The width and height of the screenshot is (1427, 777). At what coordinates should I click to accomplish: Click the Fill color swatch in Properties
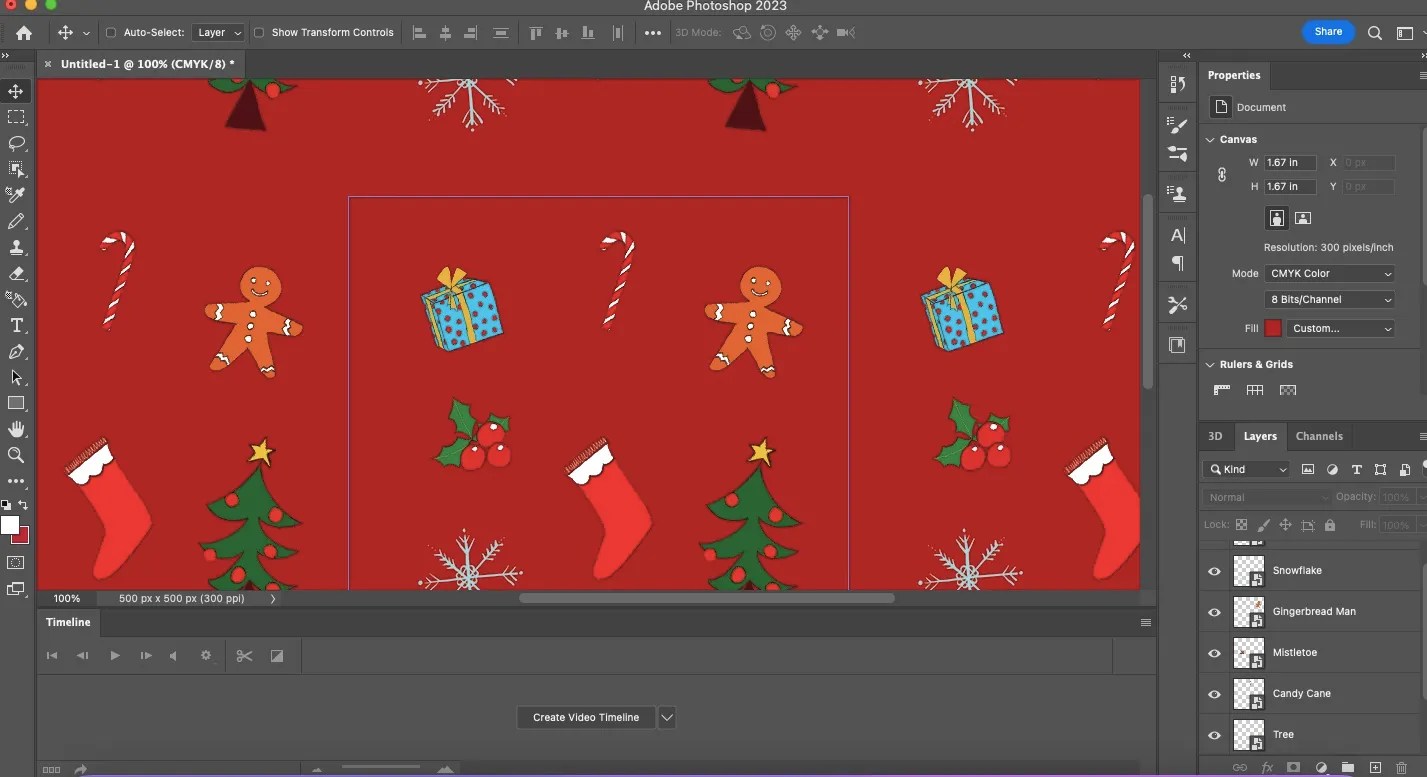[x=1272, y=327]
